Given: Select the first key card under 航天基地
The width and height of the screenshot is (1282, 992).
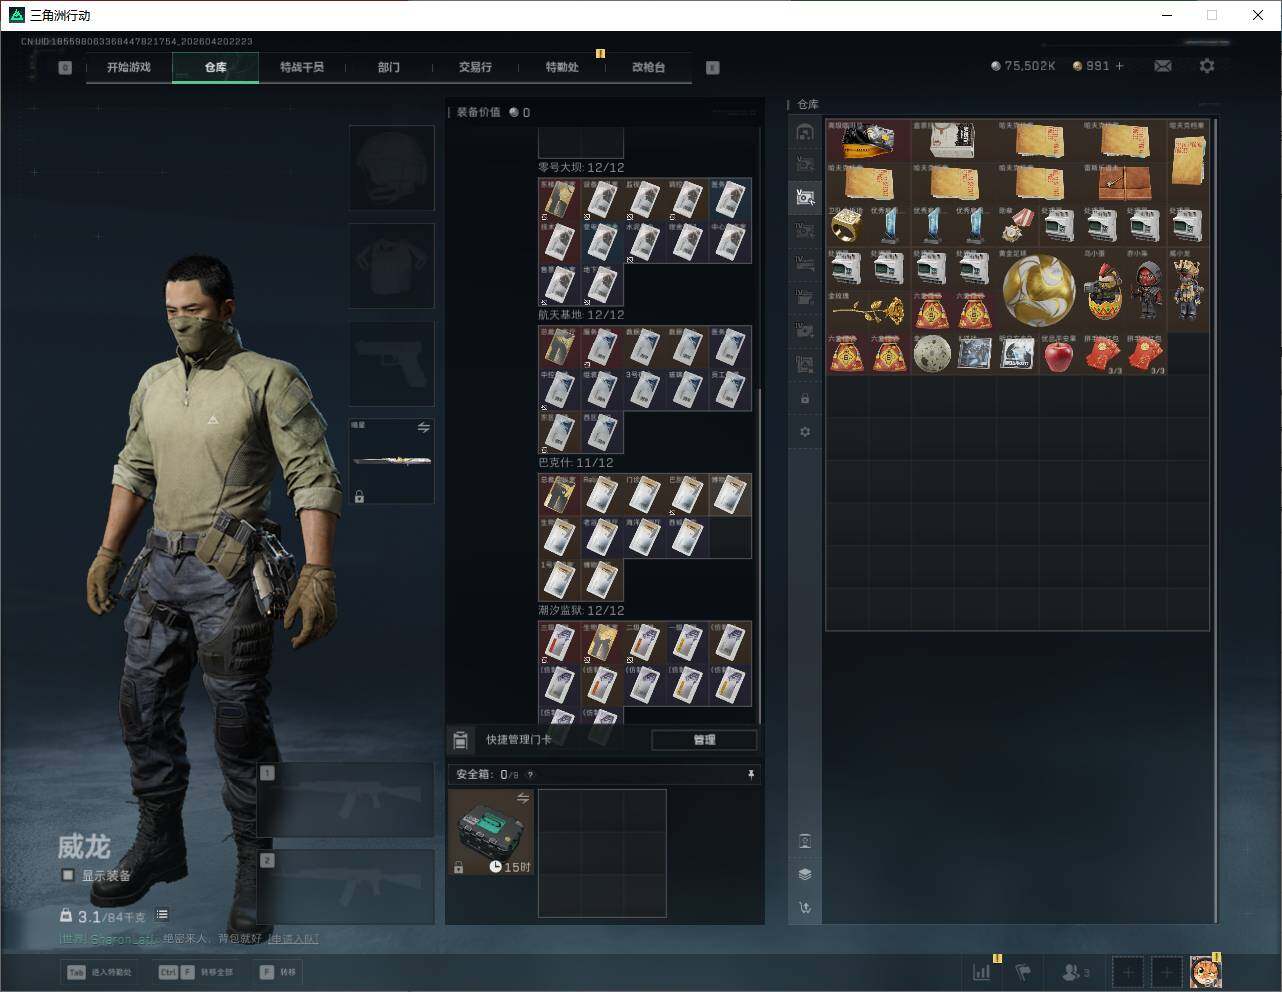Looking at the screenshot, I should pyautogui.click(x=559, y=347).
